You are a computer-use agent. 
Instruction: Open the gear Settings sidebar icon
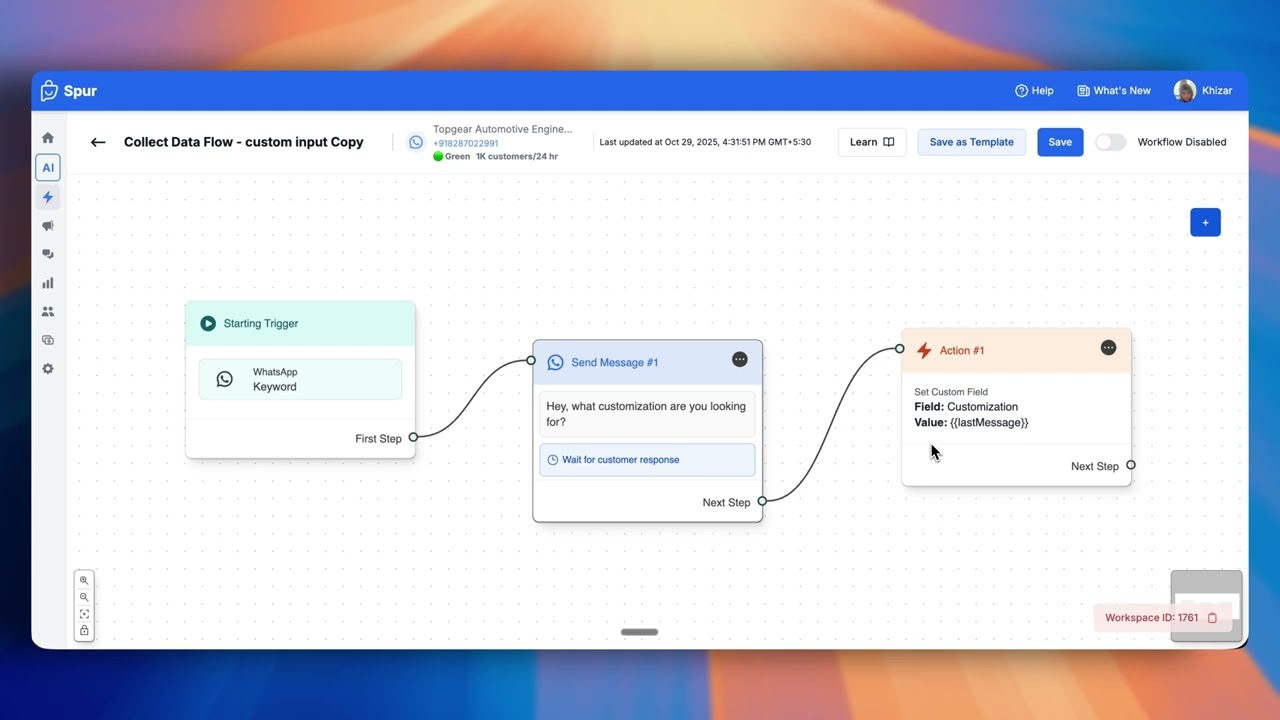click(x=47, y=369)
